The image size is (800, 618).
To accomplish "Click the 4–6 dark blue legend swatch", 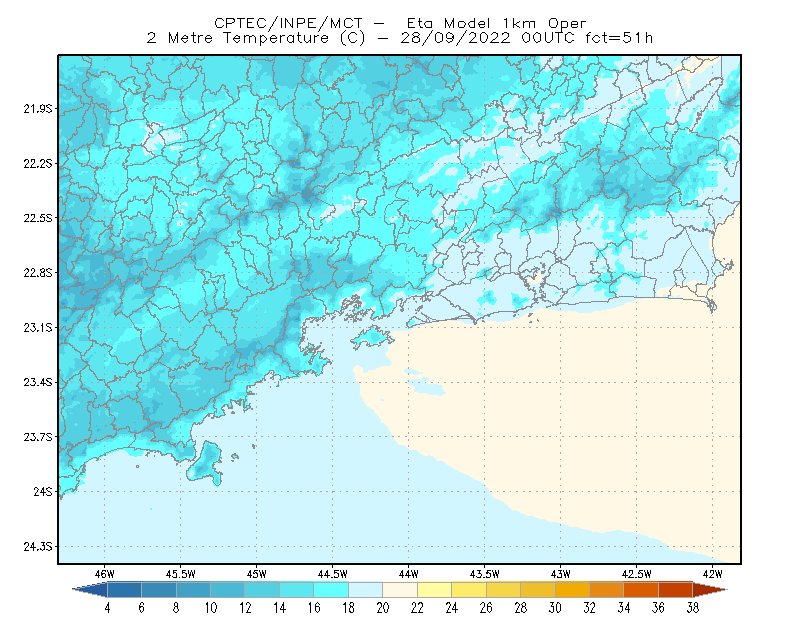I will (124, 590).
